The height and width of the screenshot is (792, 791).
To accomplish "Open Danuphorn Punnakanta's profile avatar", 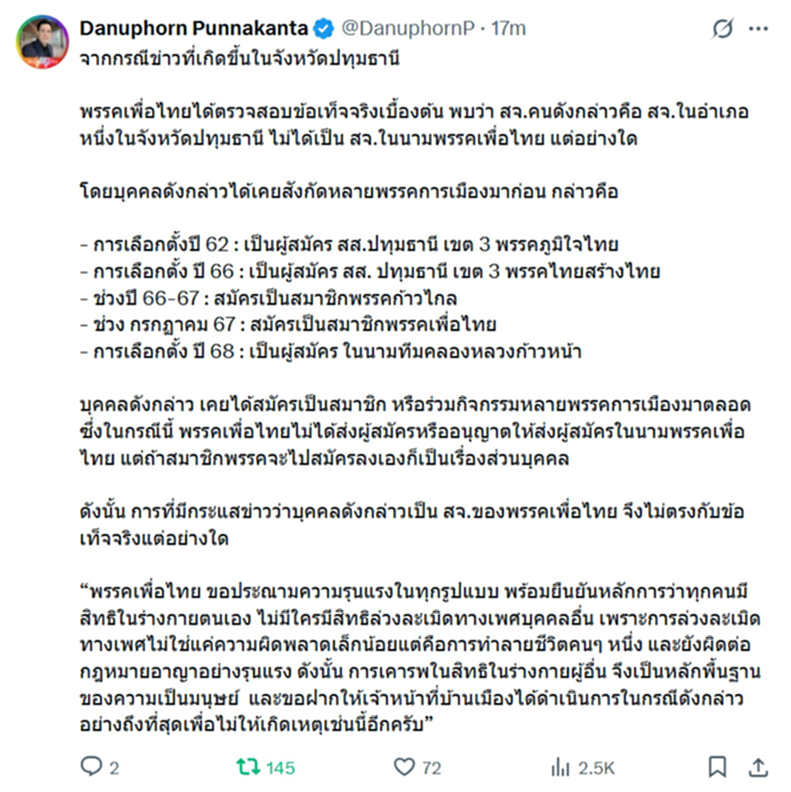I will pyautogui.click(x=42, y=41).
